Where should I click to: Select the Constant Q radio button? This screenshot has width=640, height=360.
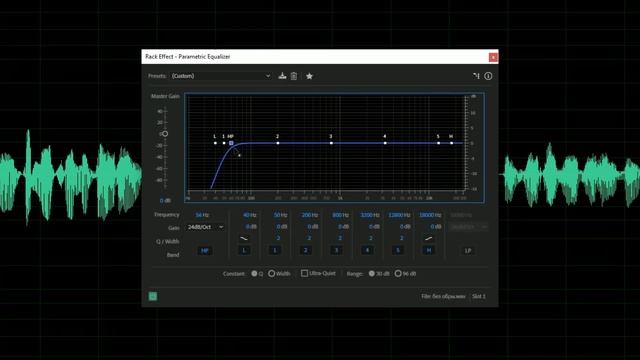click(x=254, y=273)
